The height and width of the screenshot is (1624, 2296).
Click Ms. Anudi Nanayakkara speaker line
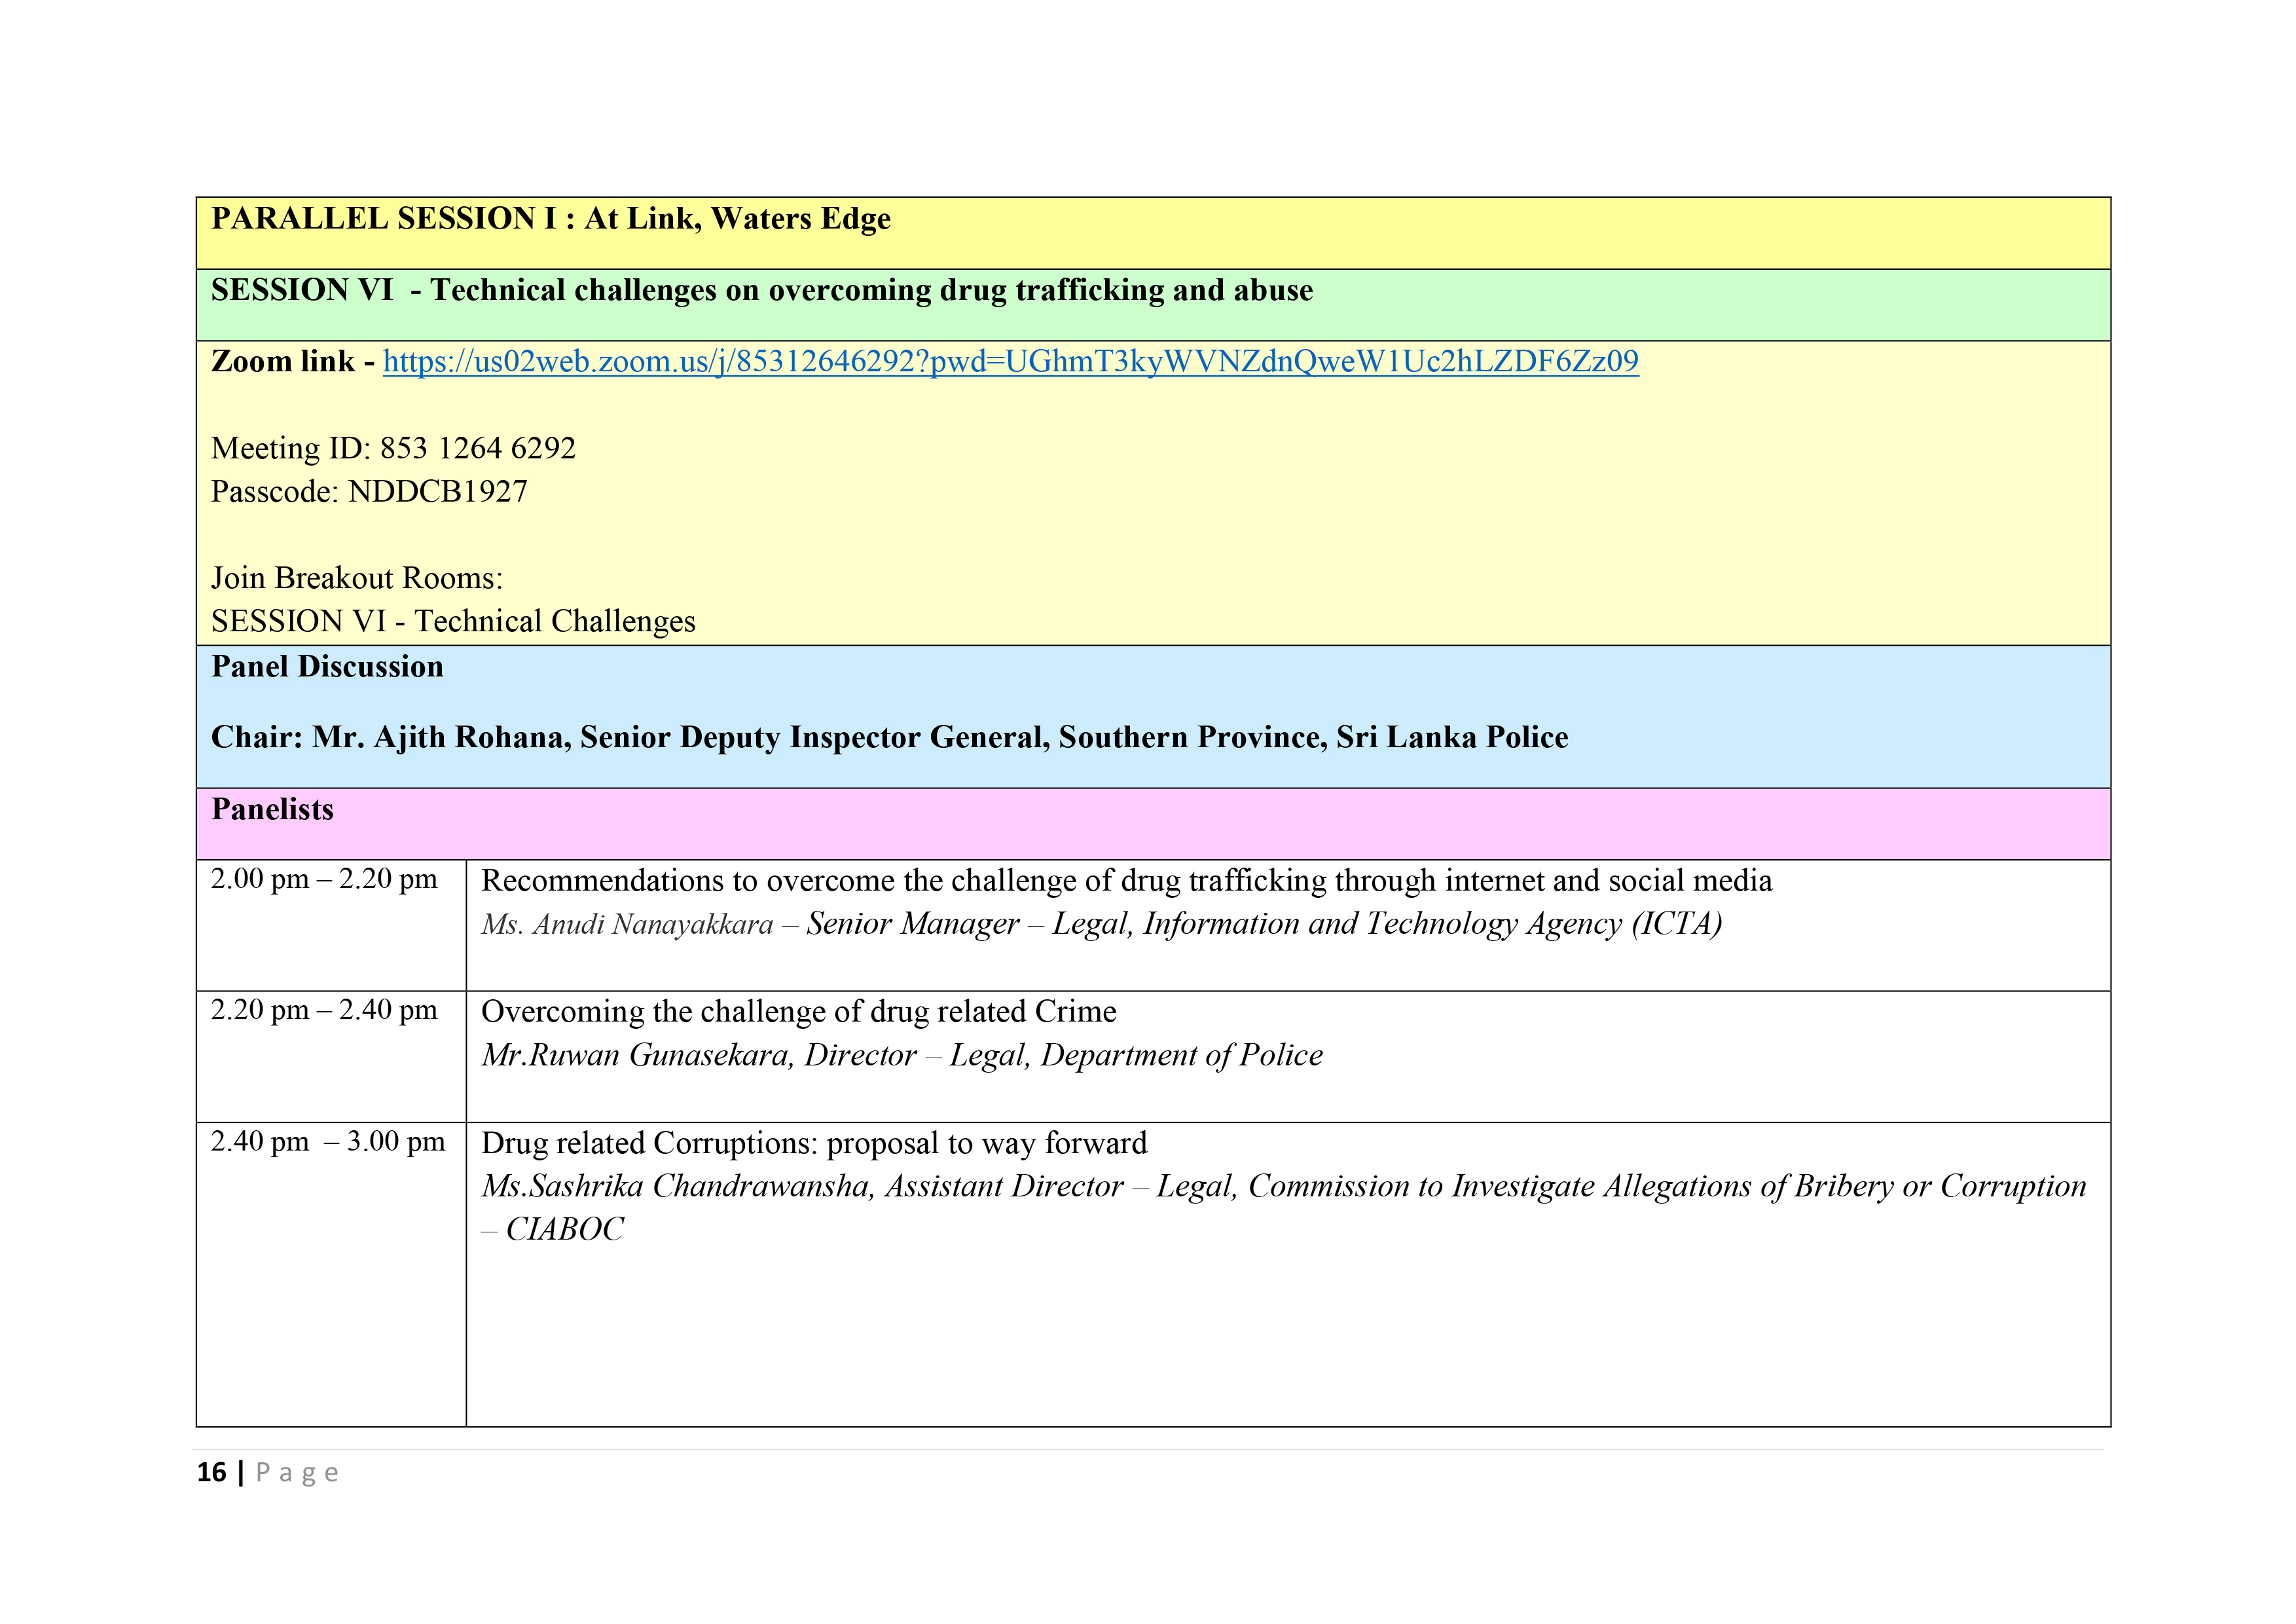pos(1101,923)
